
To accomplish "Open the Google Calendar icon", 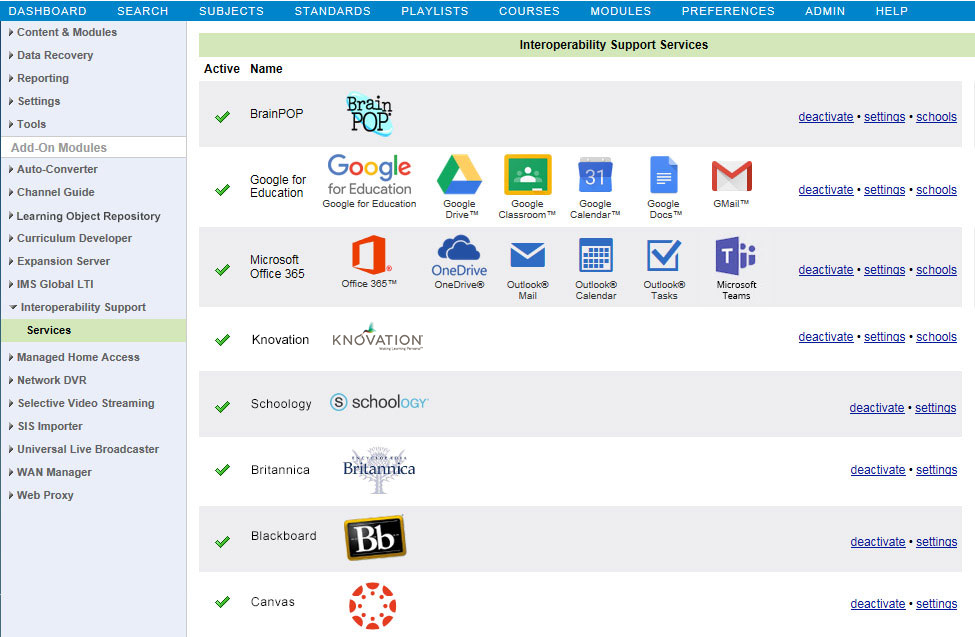I will coord(595,175).
